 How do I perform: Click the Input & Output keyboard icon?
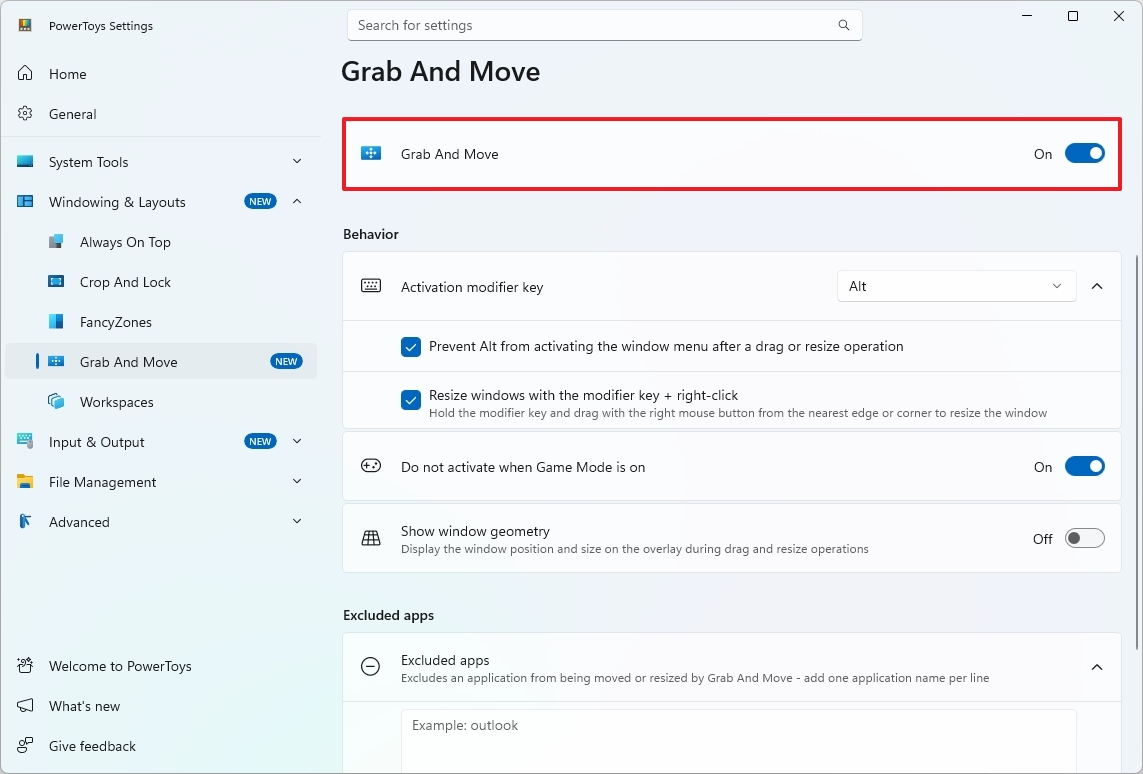[25, 441]
